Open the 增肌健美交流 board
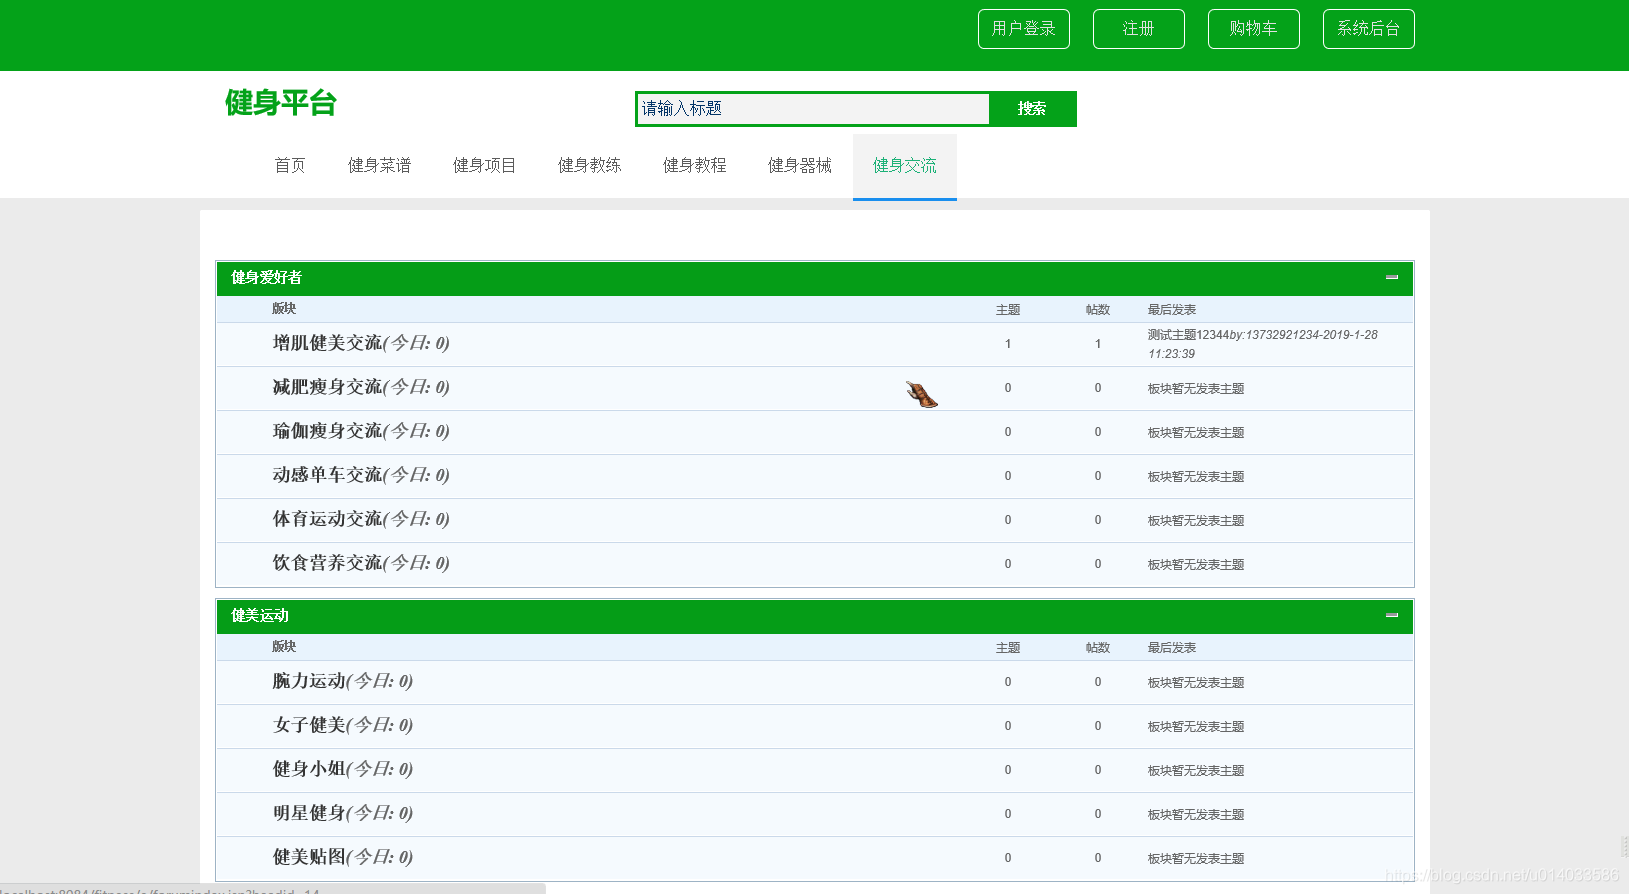 (x=328, y=343)
